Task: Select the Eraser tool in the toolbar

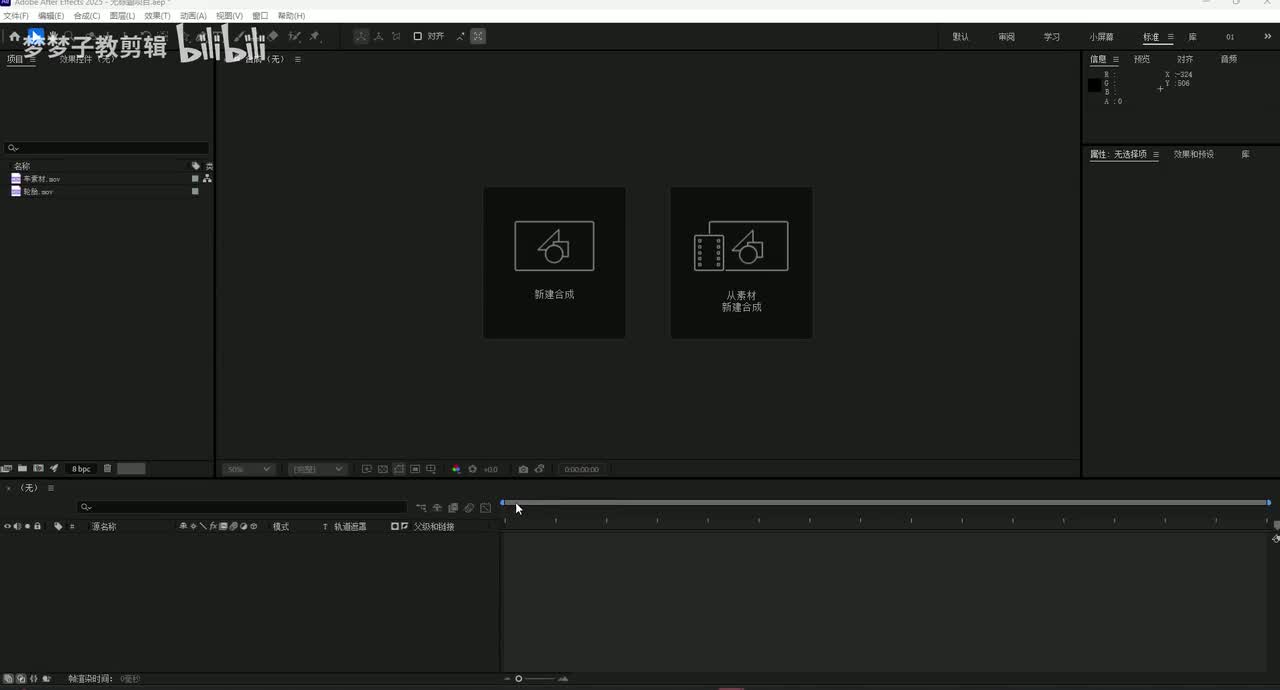Action: point(274,36)
